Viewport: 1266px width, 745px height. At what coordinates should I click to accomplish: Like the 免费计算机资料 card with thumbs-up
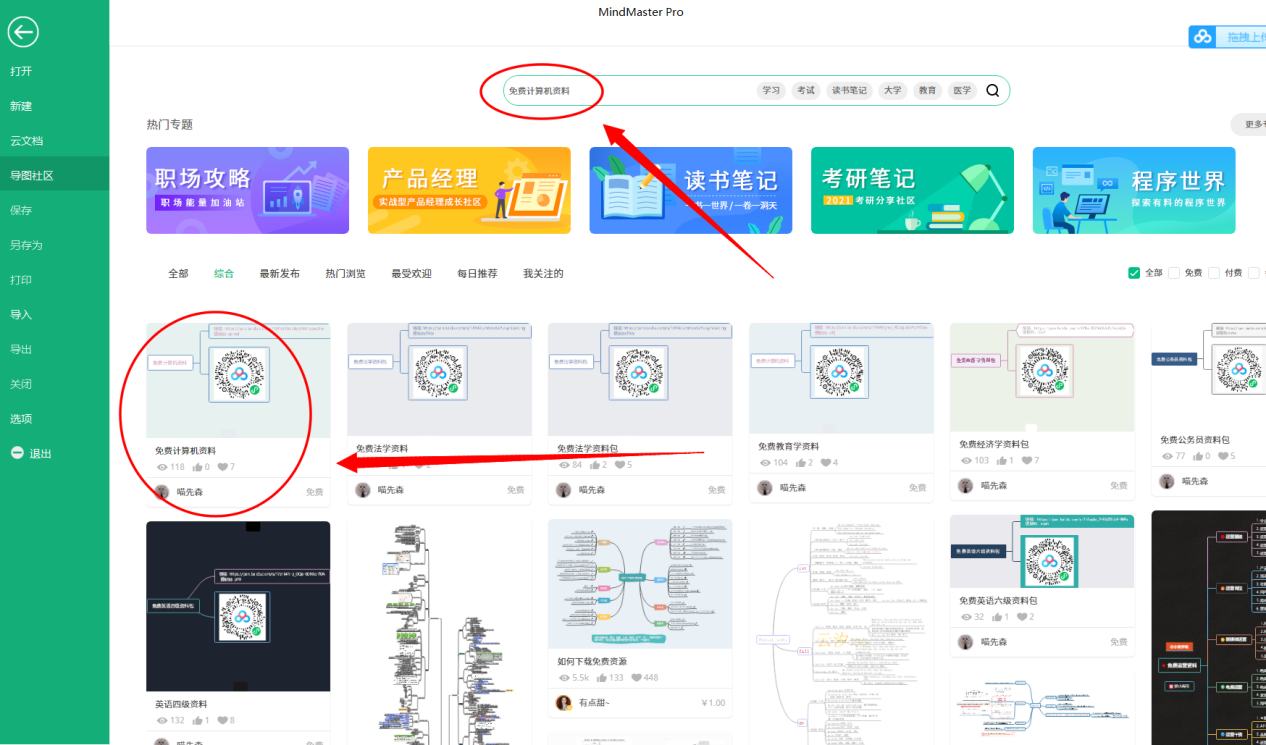click(198, 467)
